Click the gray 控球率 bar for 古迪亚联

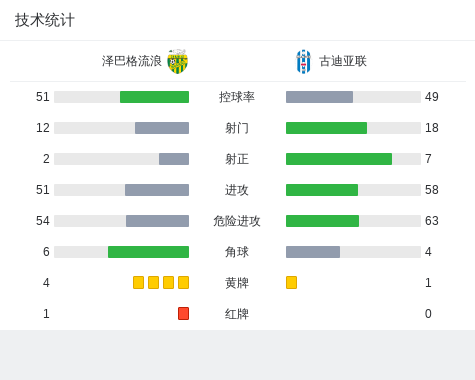click(319, 97)
